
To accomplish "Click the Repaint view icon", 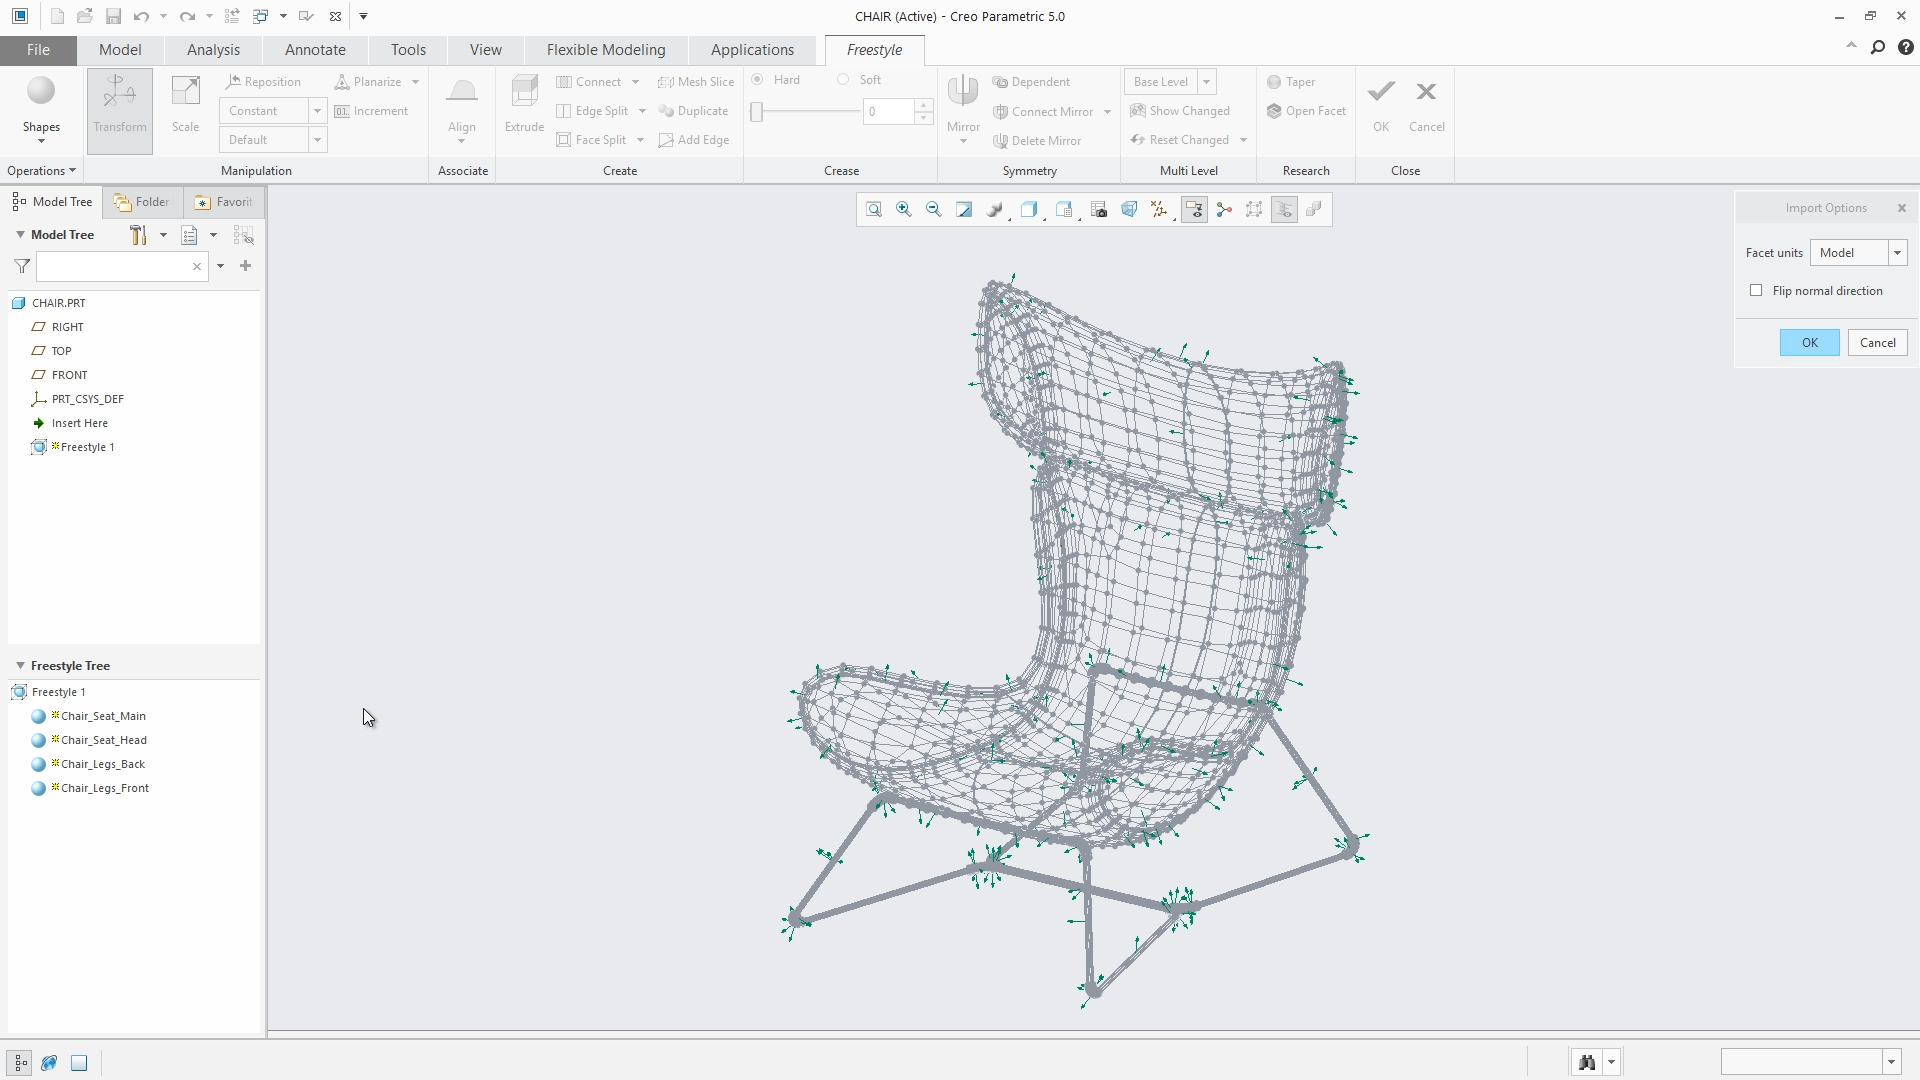I will point(964,209).
